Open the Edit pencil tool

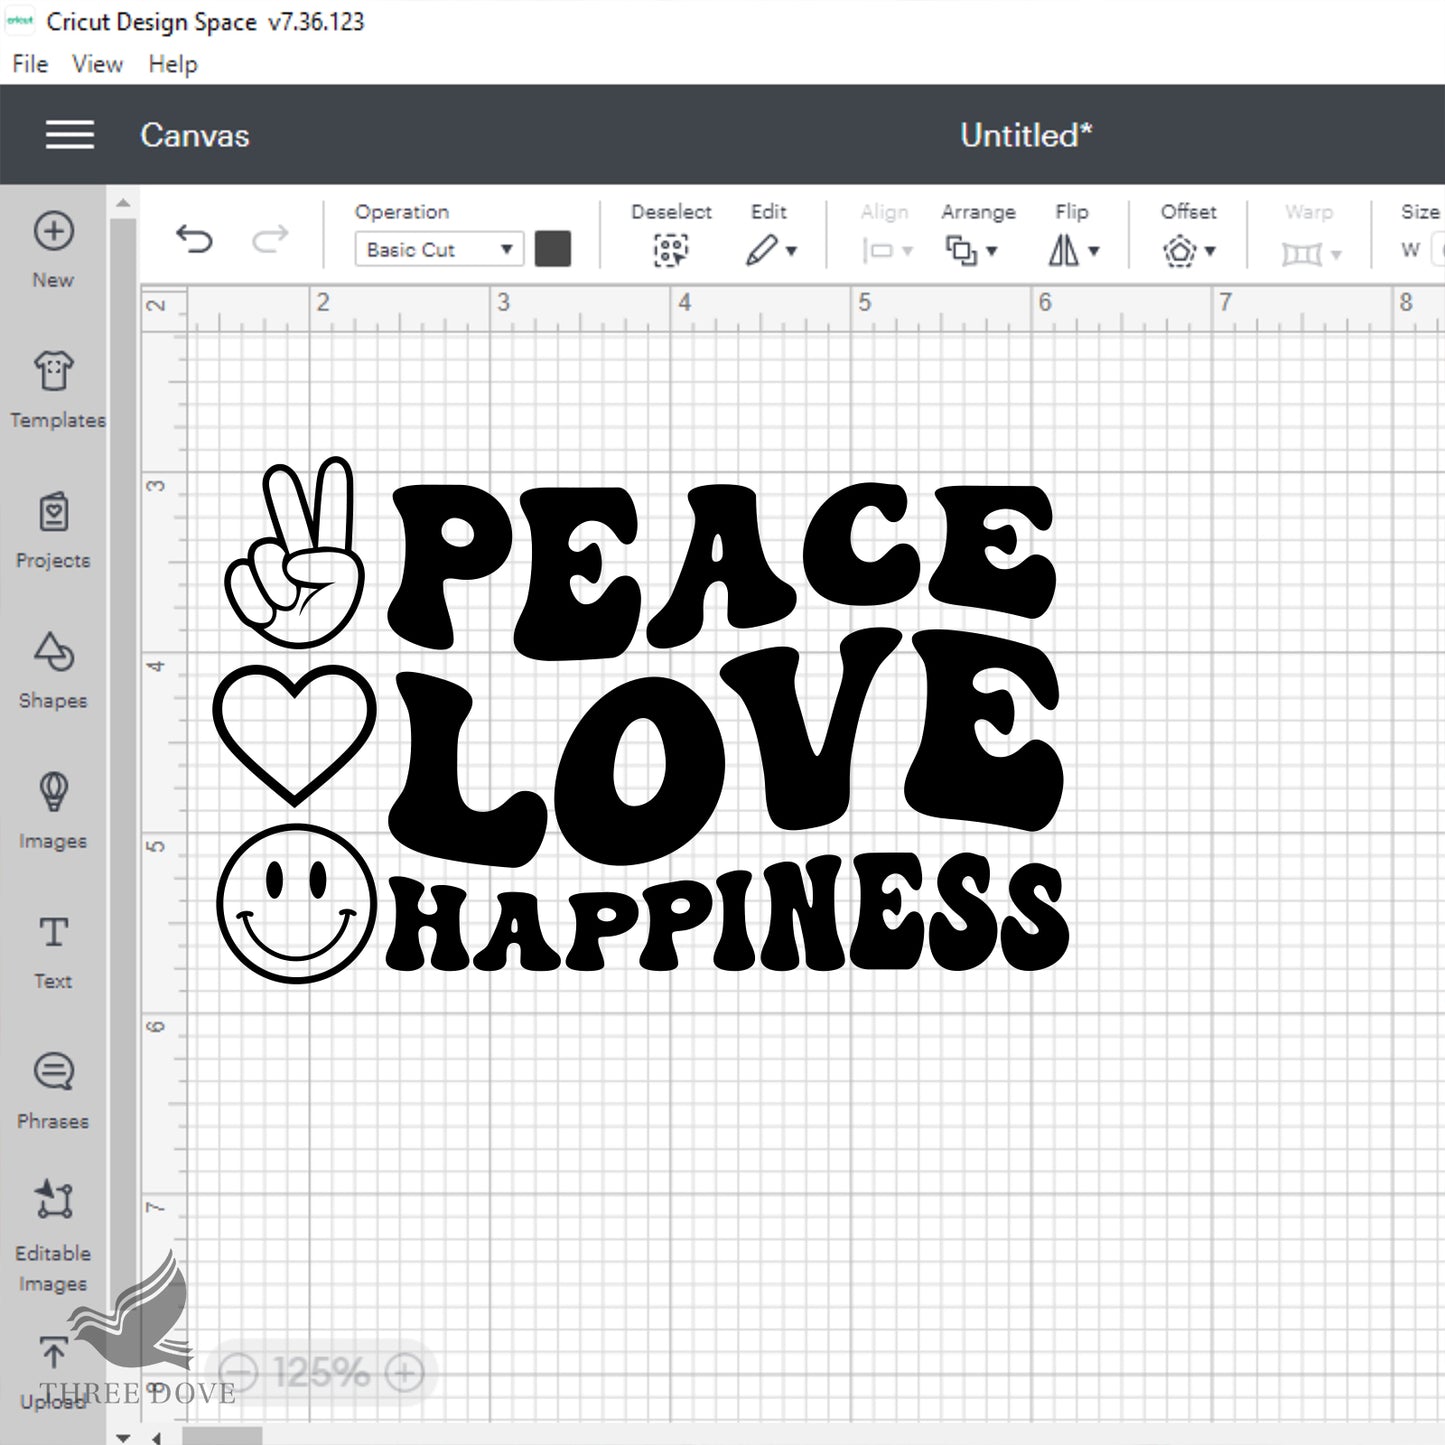761,250
